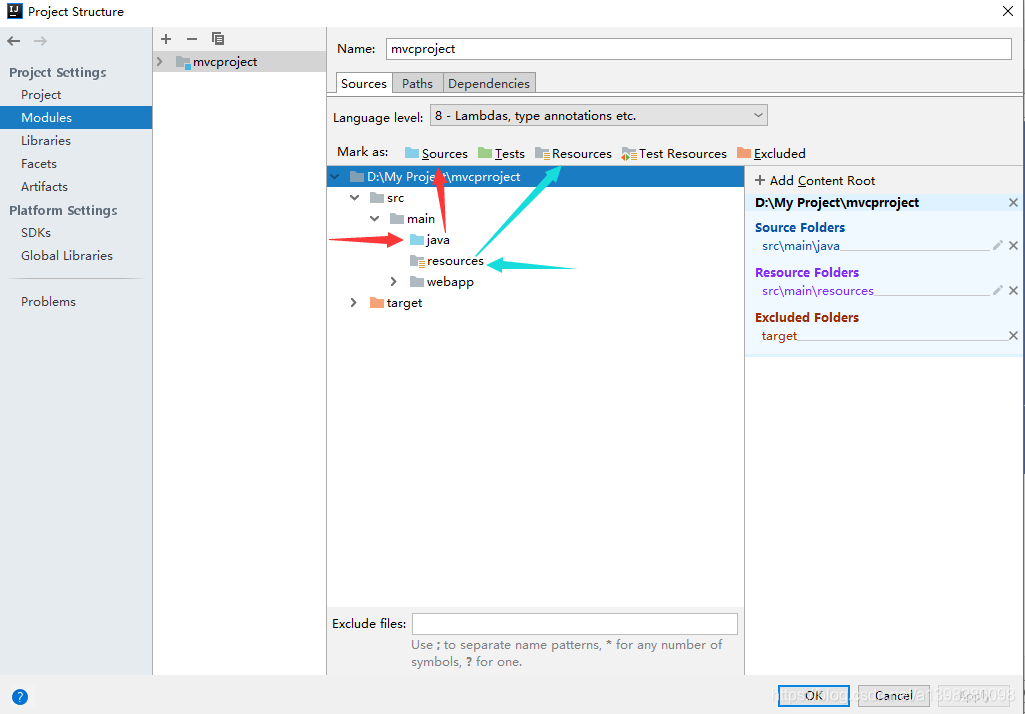Switch to the Dependencies tab
The image size is (1025, 714).
489,83
